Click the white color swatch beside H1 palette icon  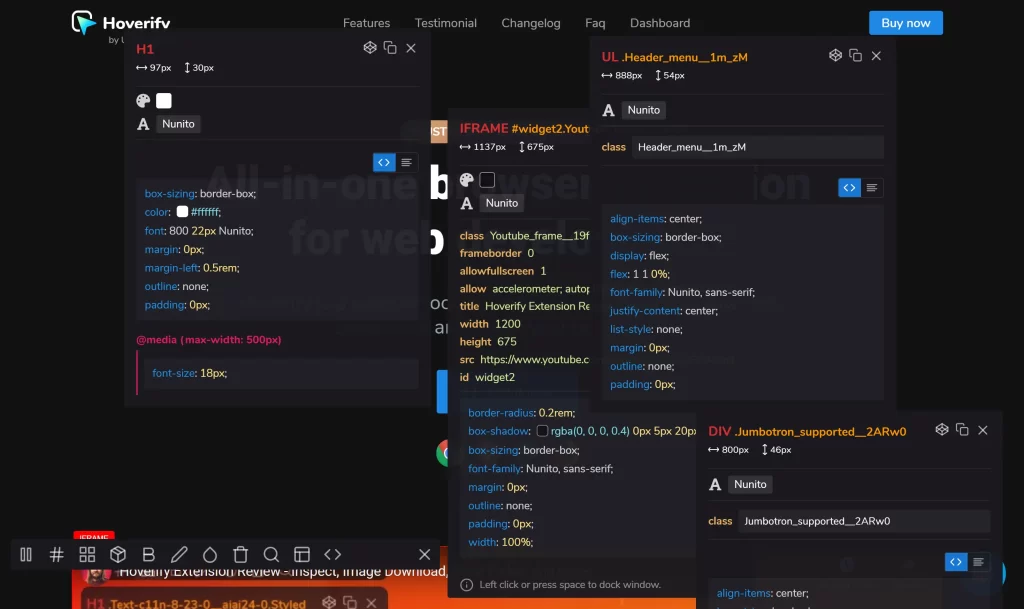[x=164, y=101]
